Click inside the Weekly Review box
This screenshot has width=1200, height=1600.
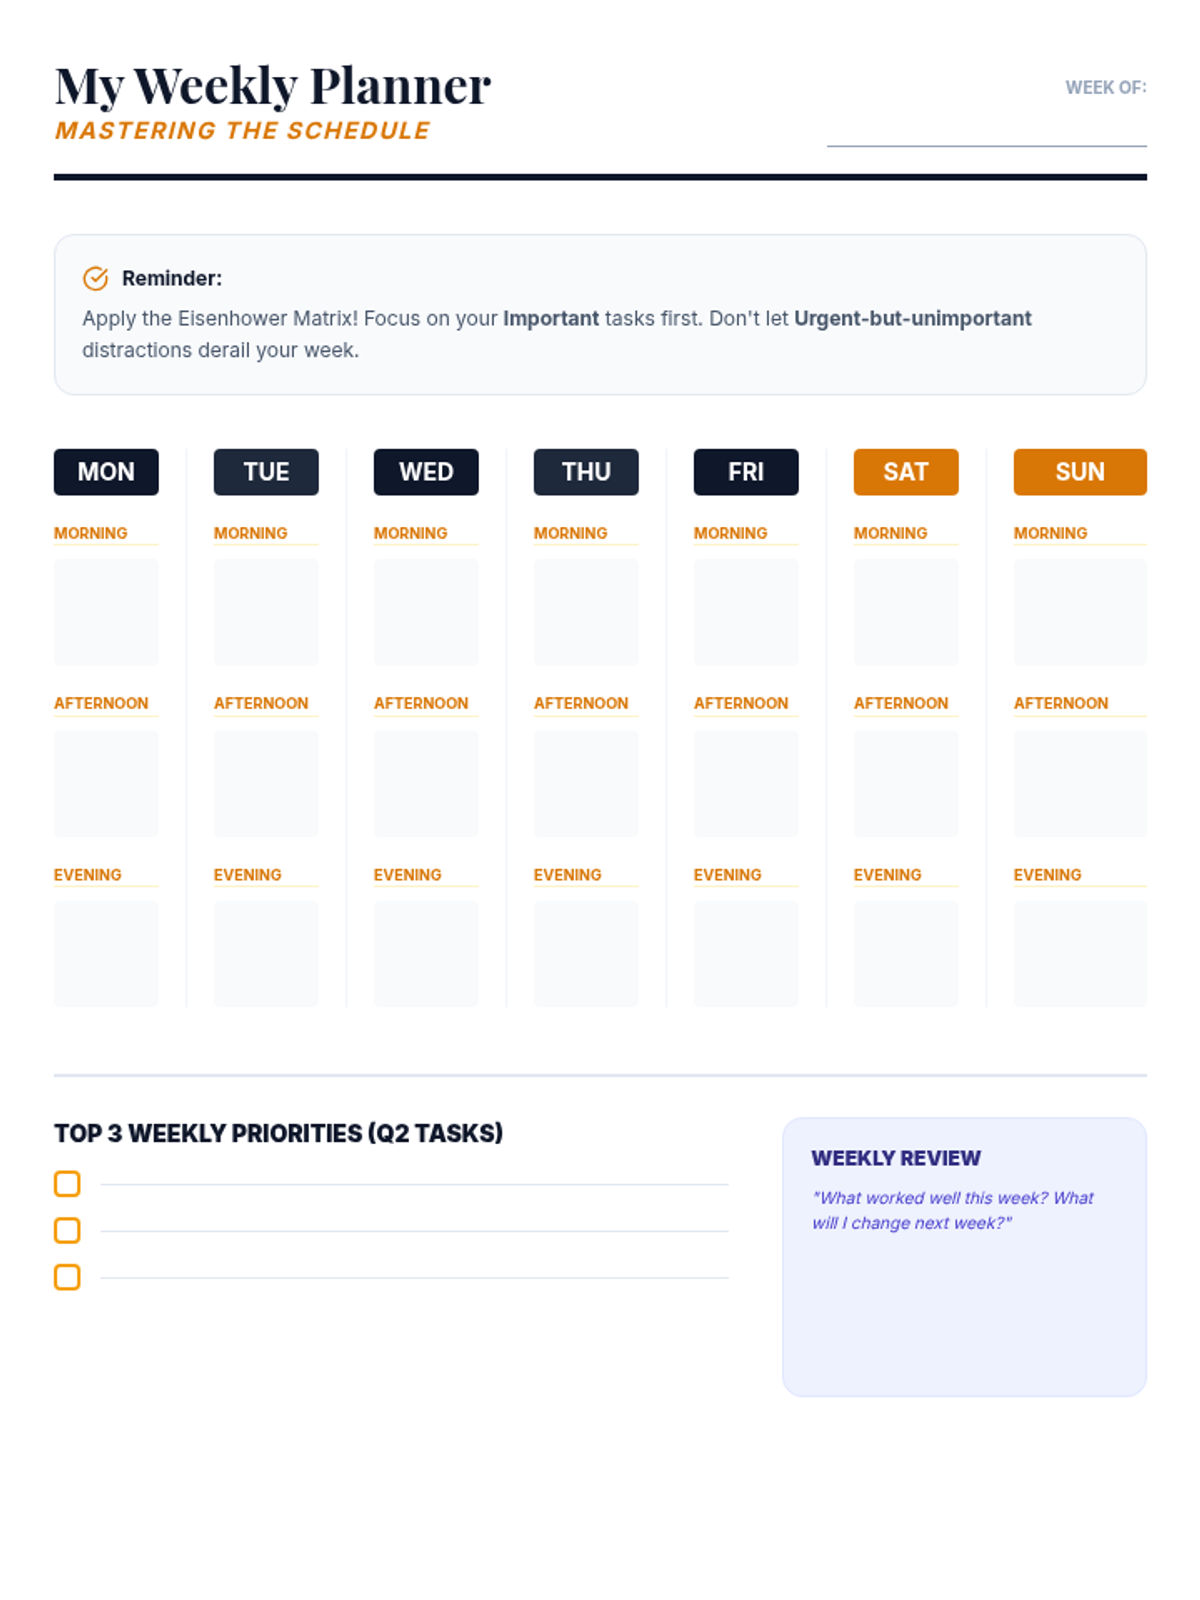click(x=964, y=1310)
